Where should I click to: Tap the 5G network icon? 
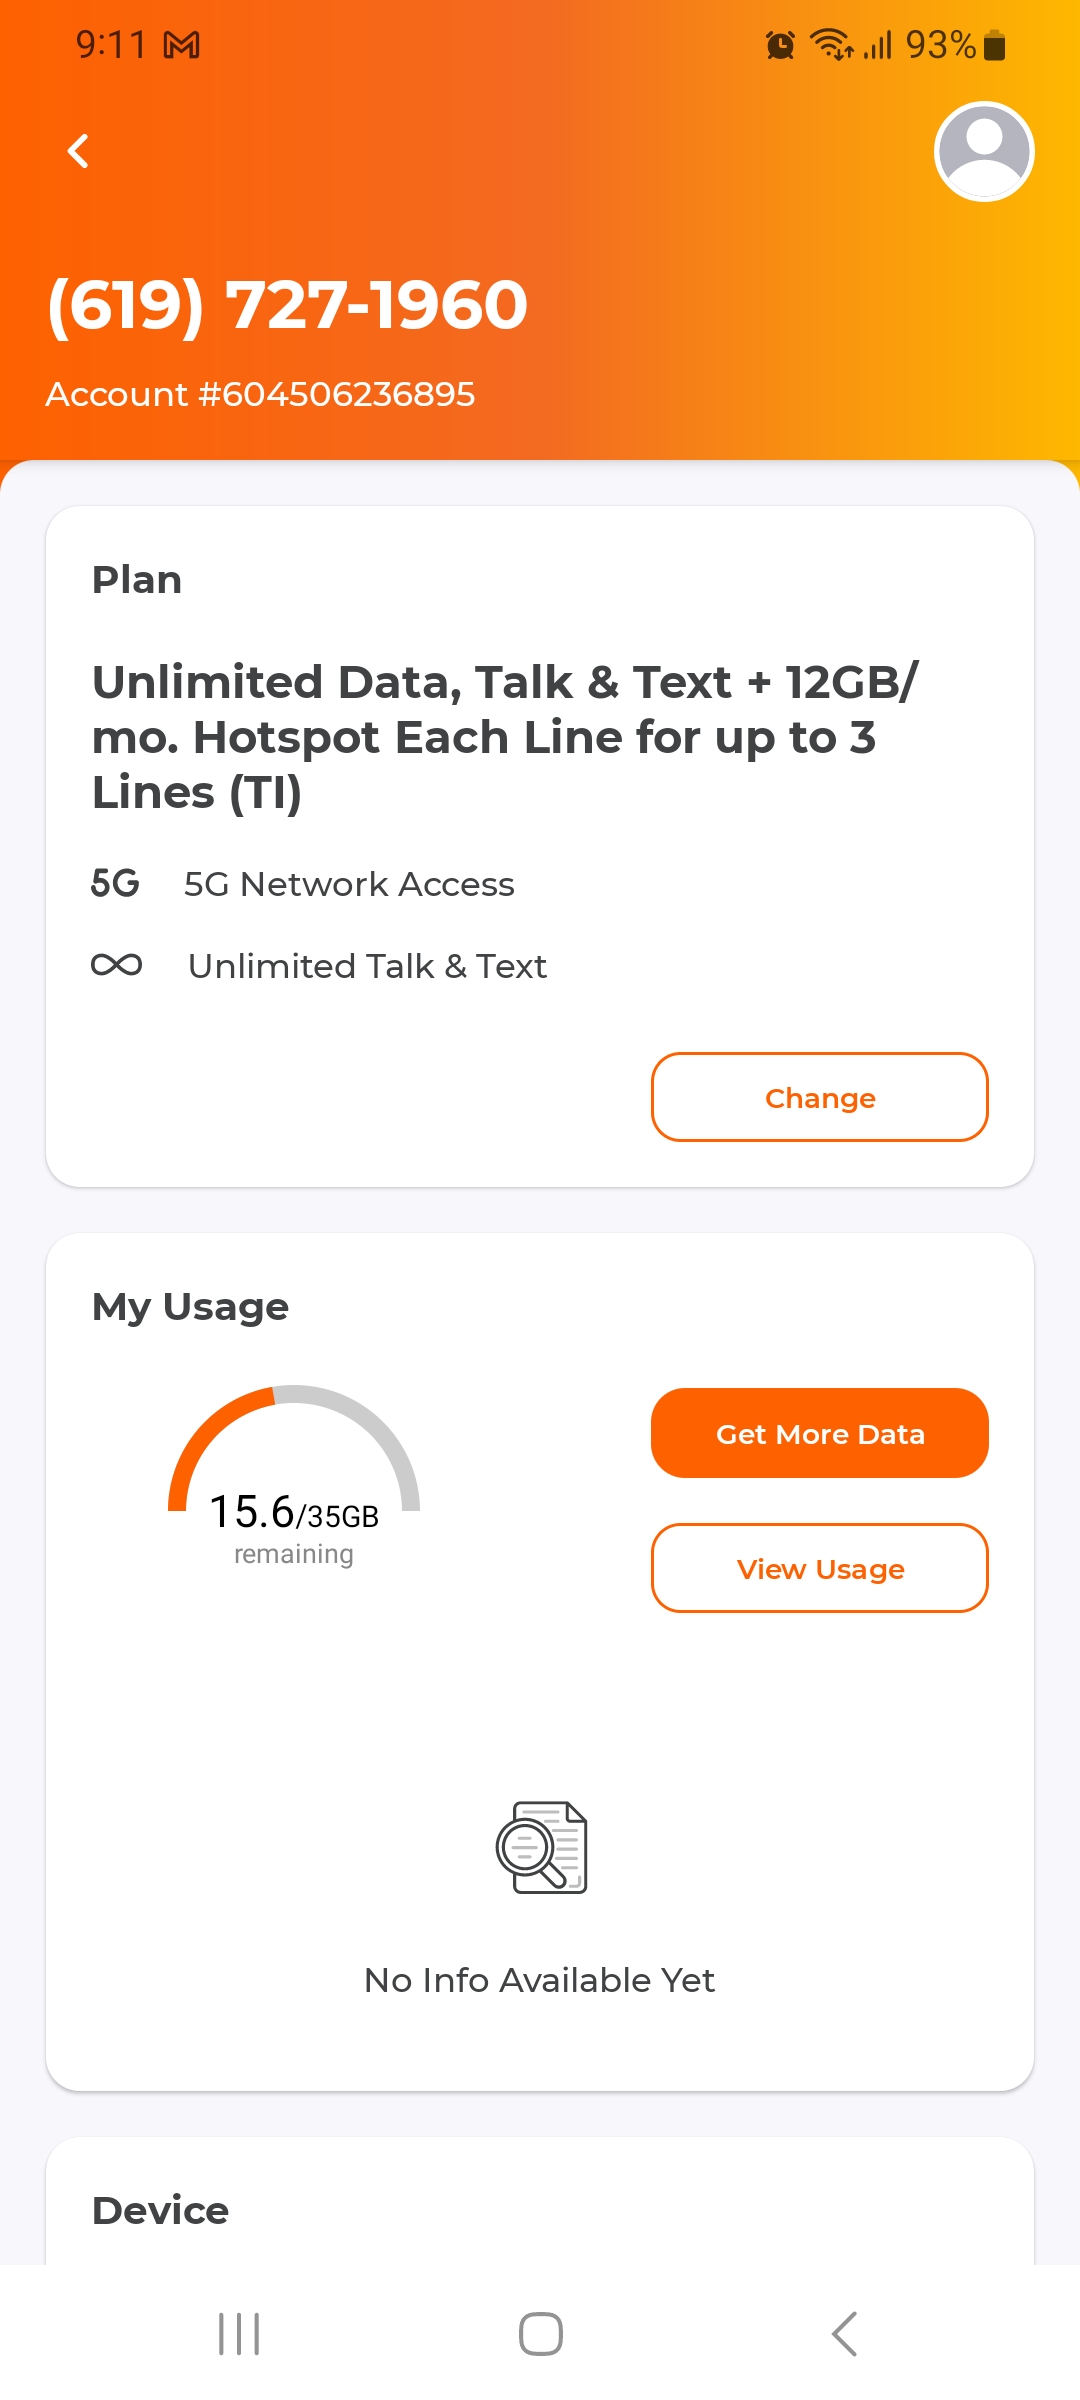tap(115, 884)
